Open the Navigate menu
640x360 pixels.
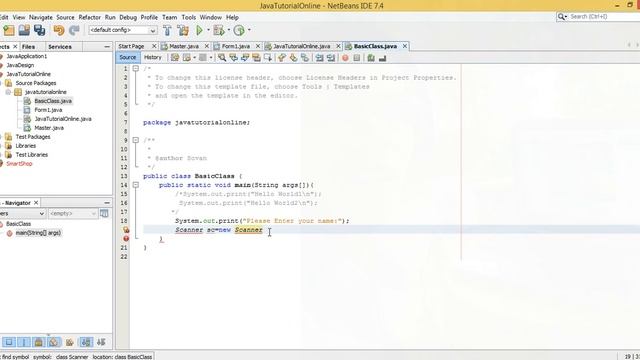[41, 18]
